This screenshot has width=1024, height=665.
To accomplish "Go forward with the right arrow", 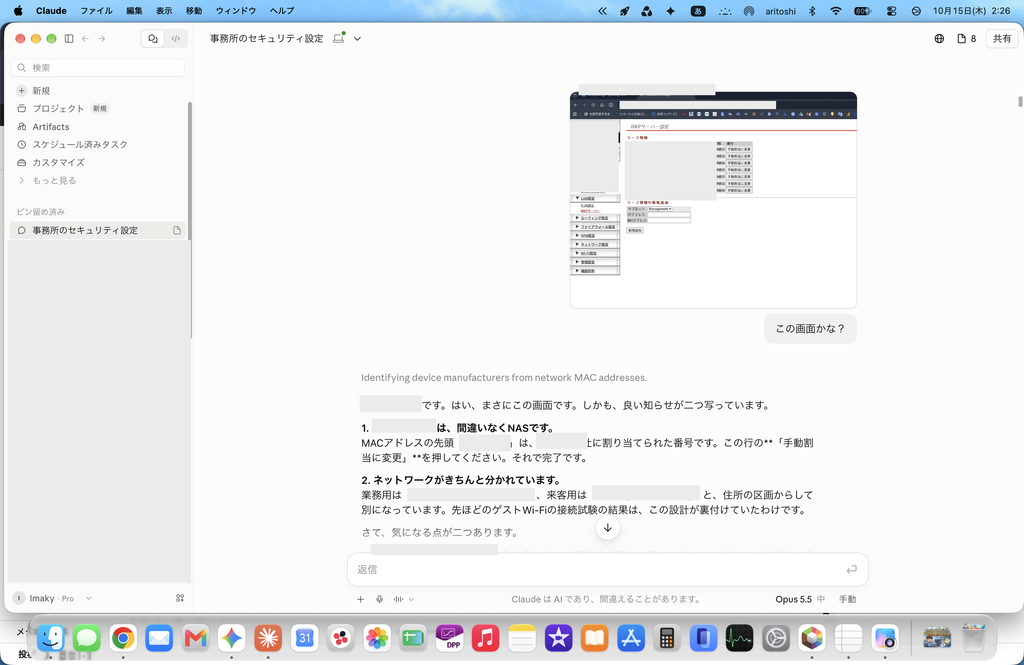I will (102, 39).
